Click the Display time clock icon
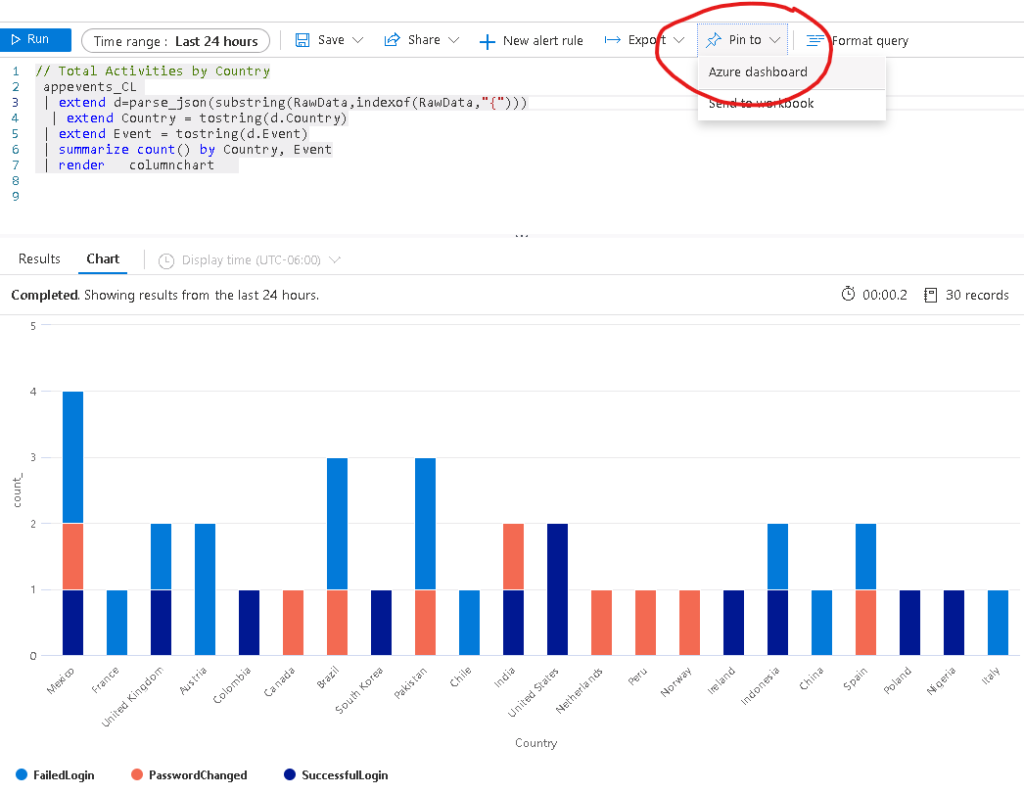This screenshot has height=794, width=1024. pos(166,260)
